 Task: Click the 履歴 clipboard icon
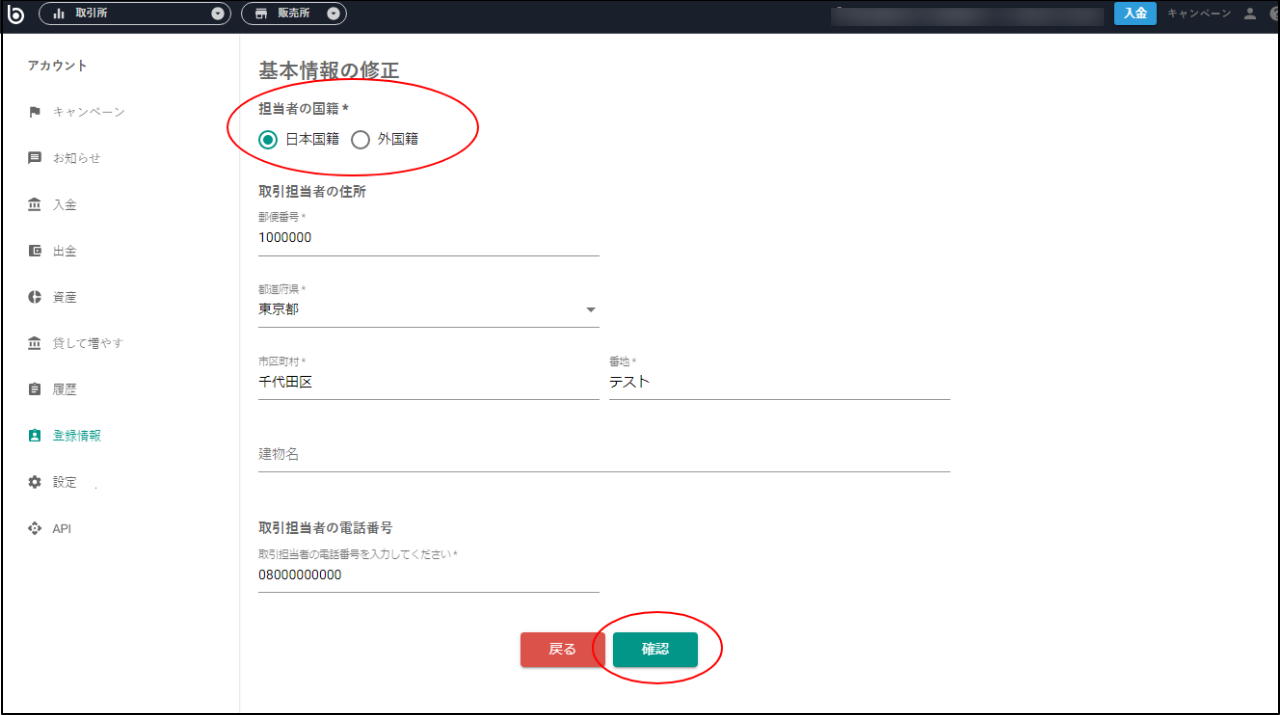(x=35, y=389)
